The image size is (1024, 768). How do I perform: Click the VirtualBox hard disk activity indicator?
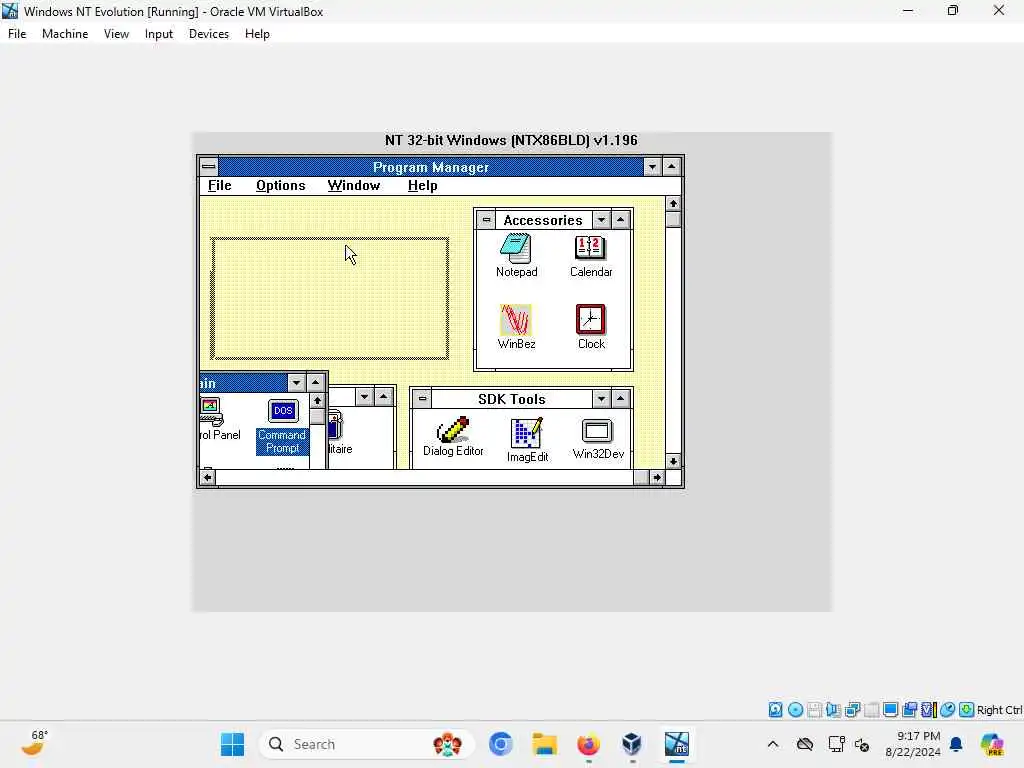coord(775,709)
